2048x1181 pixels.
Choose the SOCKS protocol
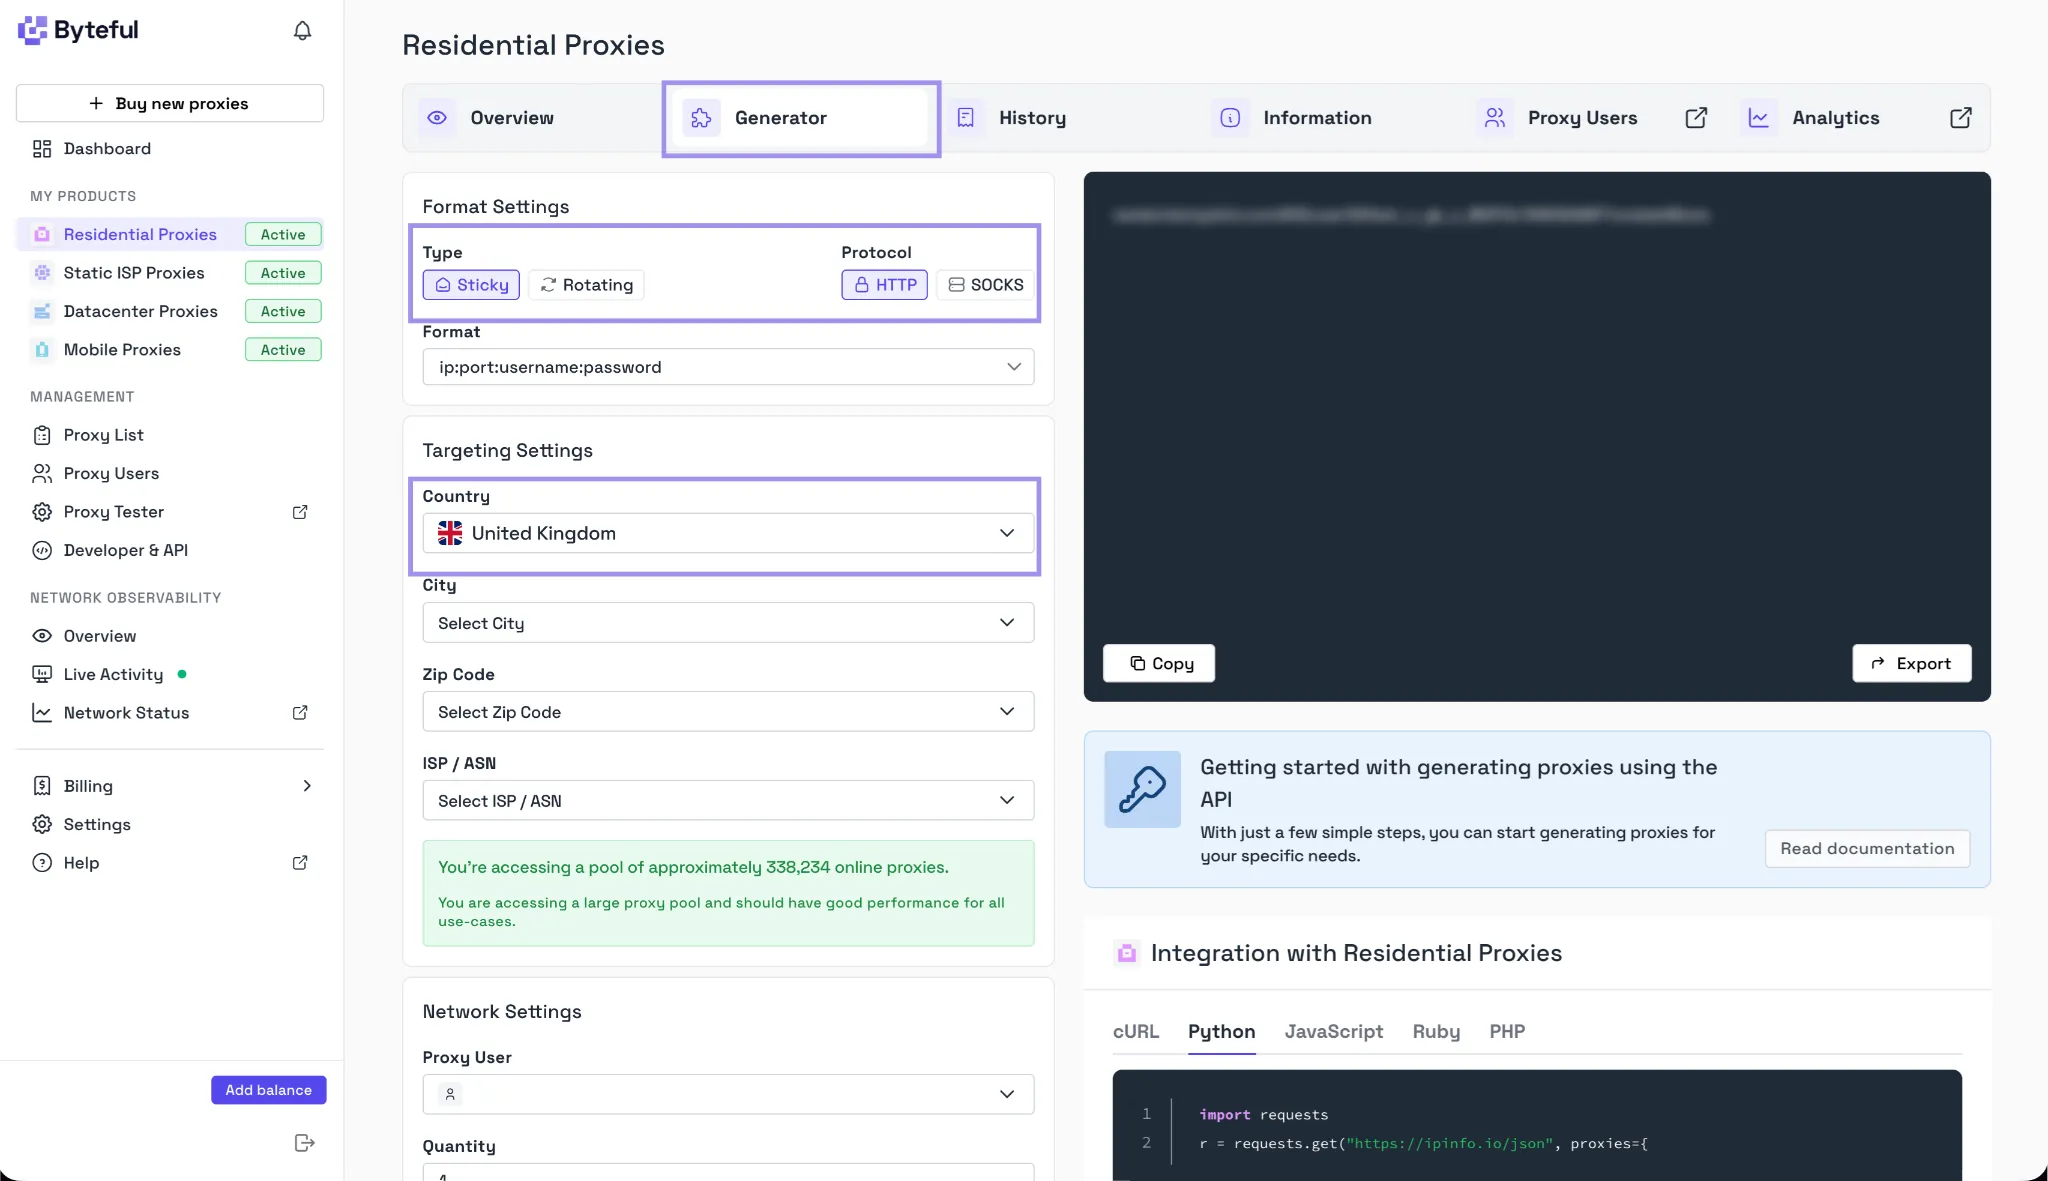click(x=985, y=285)
